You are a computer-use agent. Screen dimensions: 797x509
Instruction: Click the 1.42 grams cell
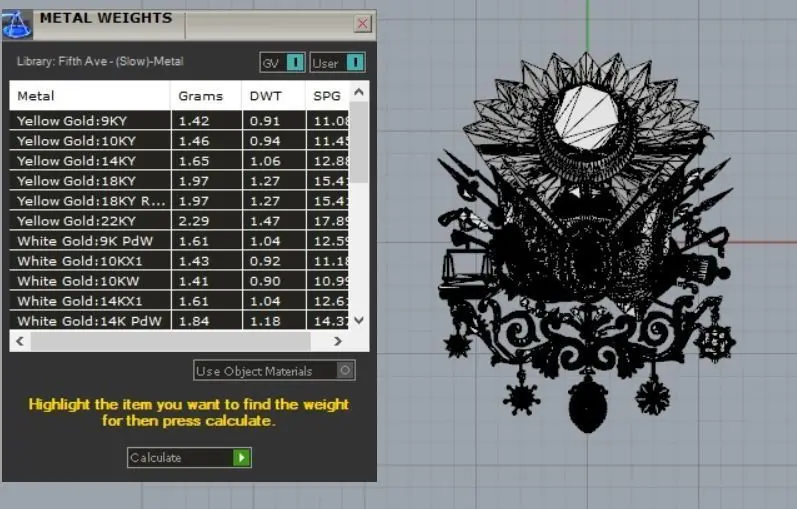[206, 121]
